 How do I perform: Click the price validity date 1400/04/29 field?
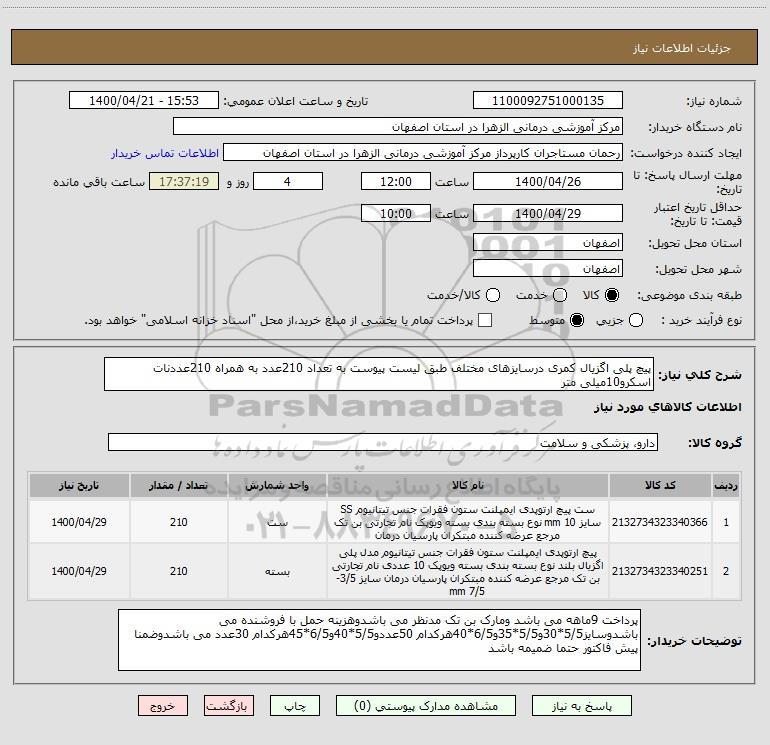(548, 214)
